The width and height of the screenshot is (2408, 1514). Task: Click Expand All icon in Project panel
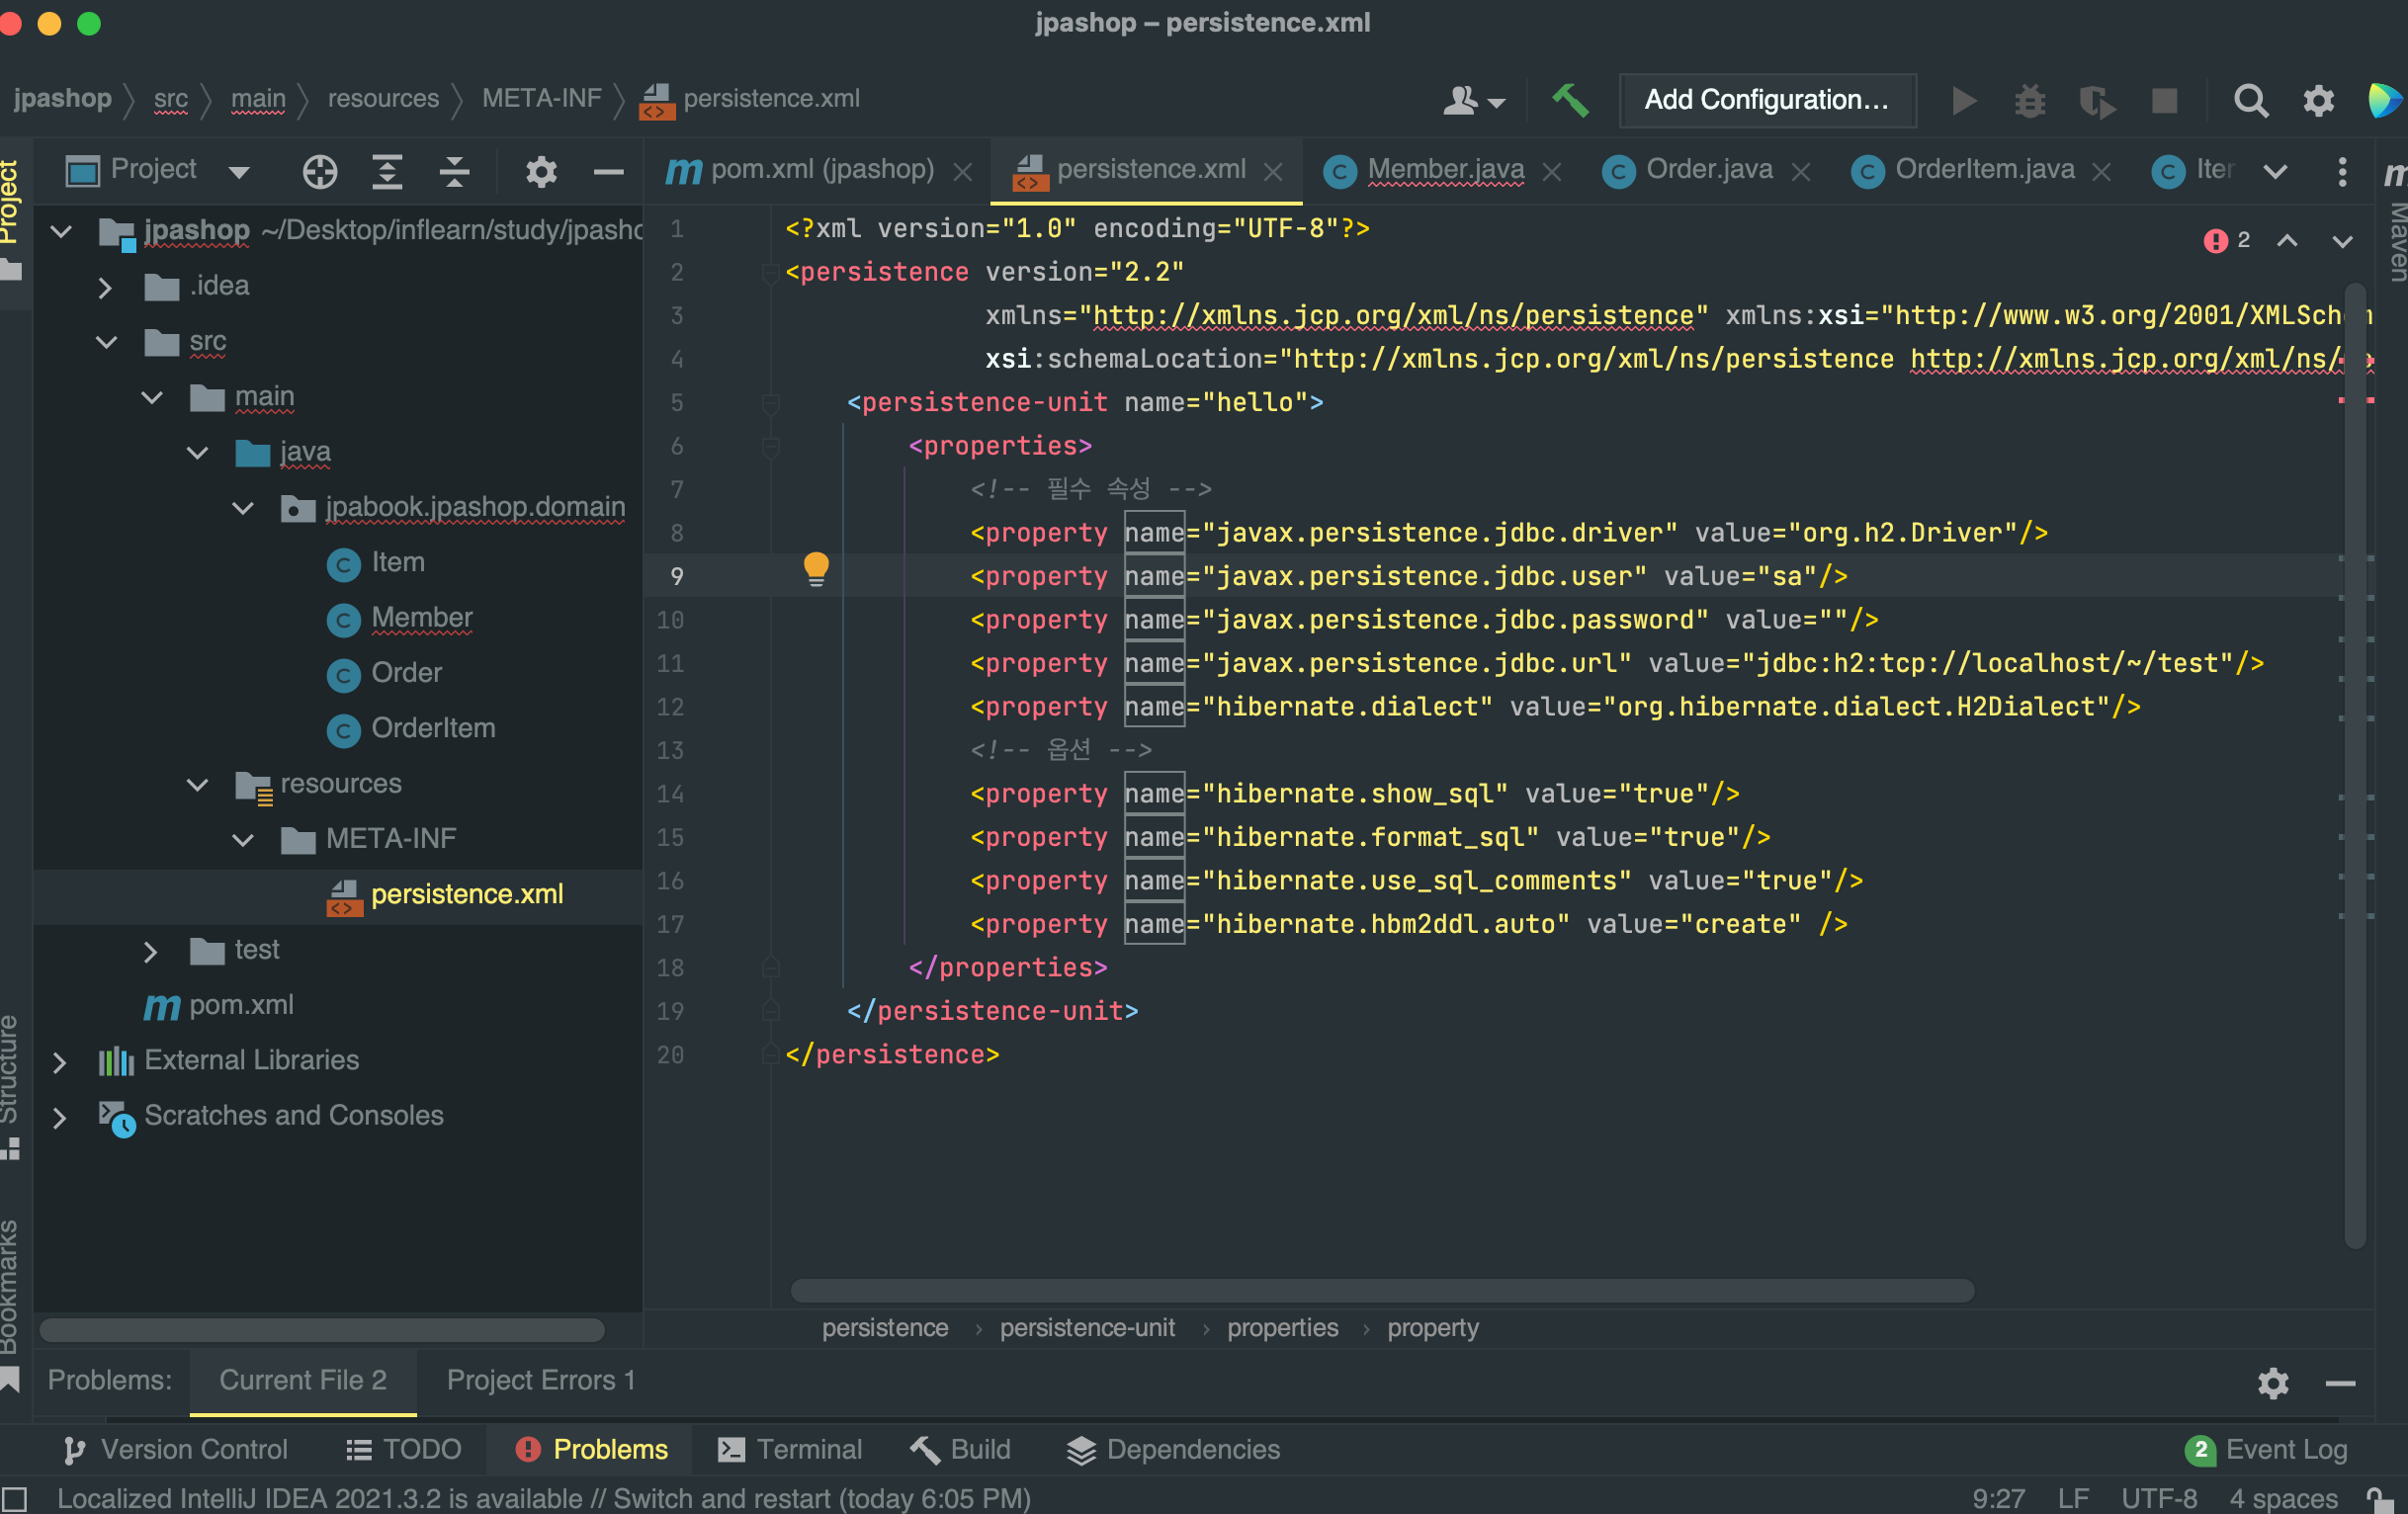pos(387,172)
